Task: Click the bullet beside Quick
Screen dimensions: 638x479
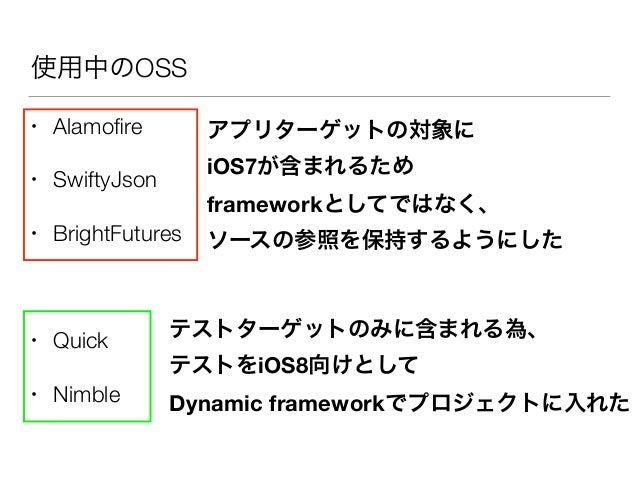Action: [x=35, y=340]
